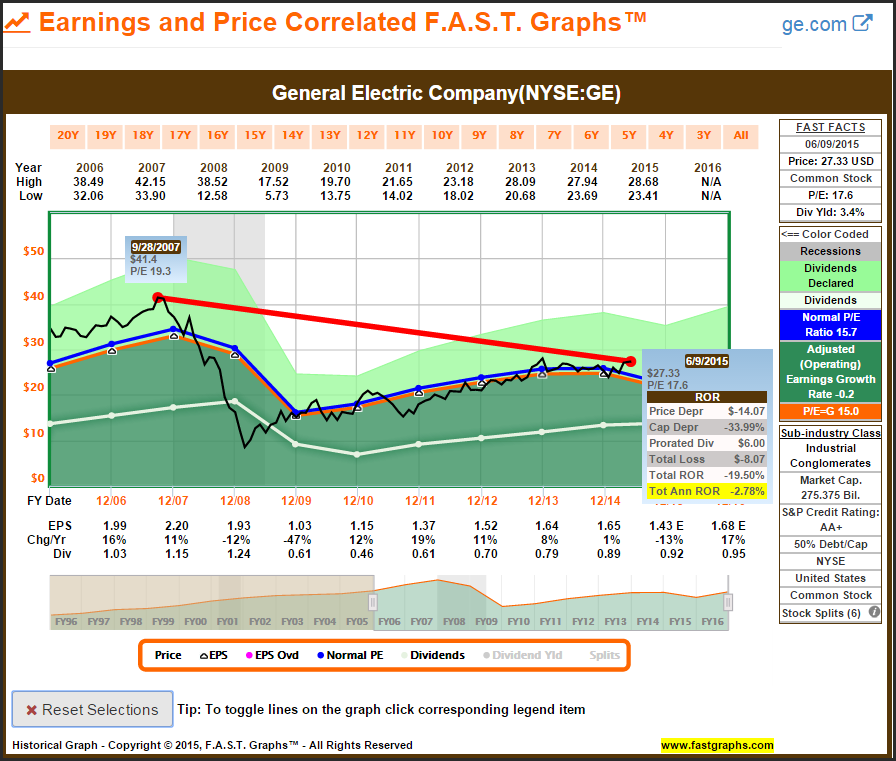Toggle the Price line in the legend
The height and width of the screenshot is (761, 896).
(168, 655)
